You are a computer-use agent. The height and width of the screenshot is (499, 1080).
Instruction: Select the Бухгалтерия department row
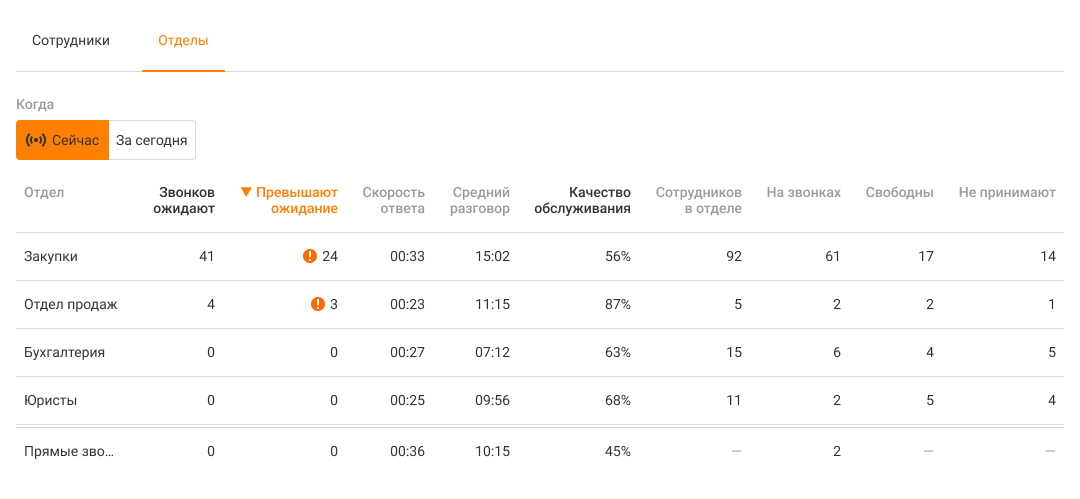coord(65,352)
